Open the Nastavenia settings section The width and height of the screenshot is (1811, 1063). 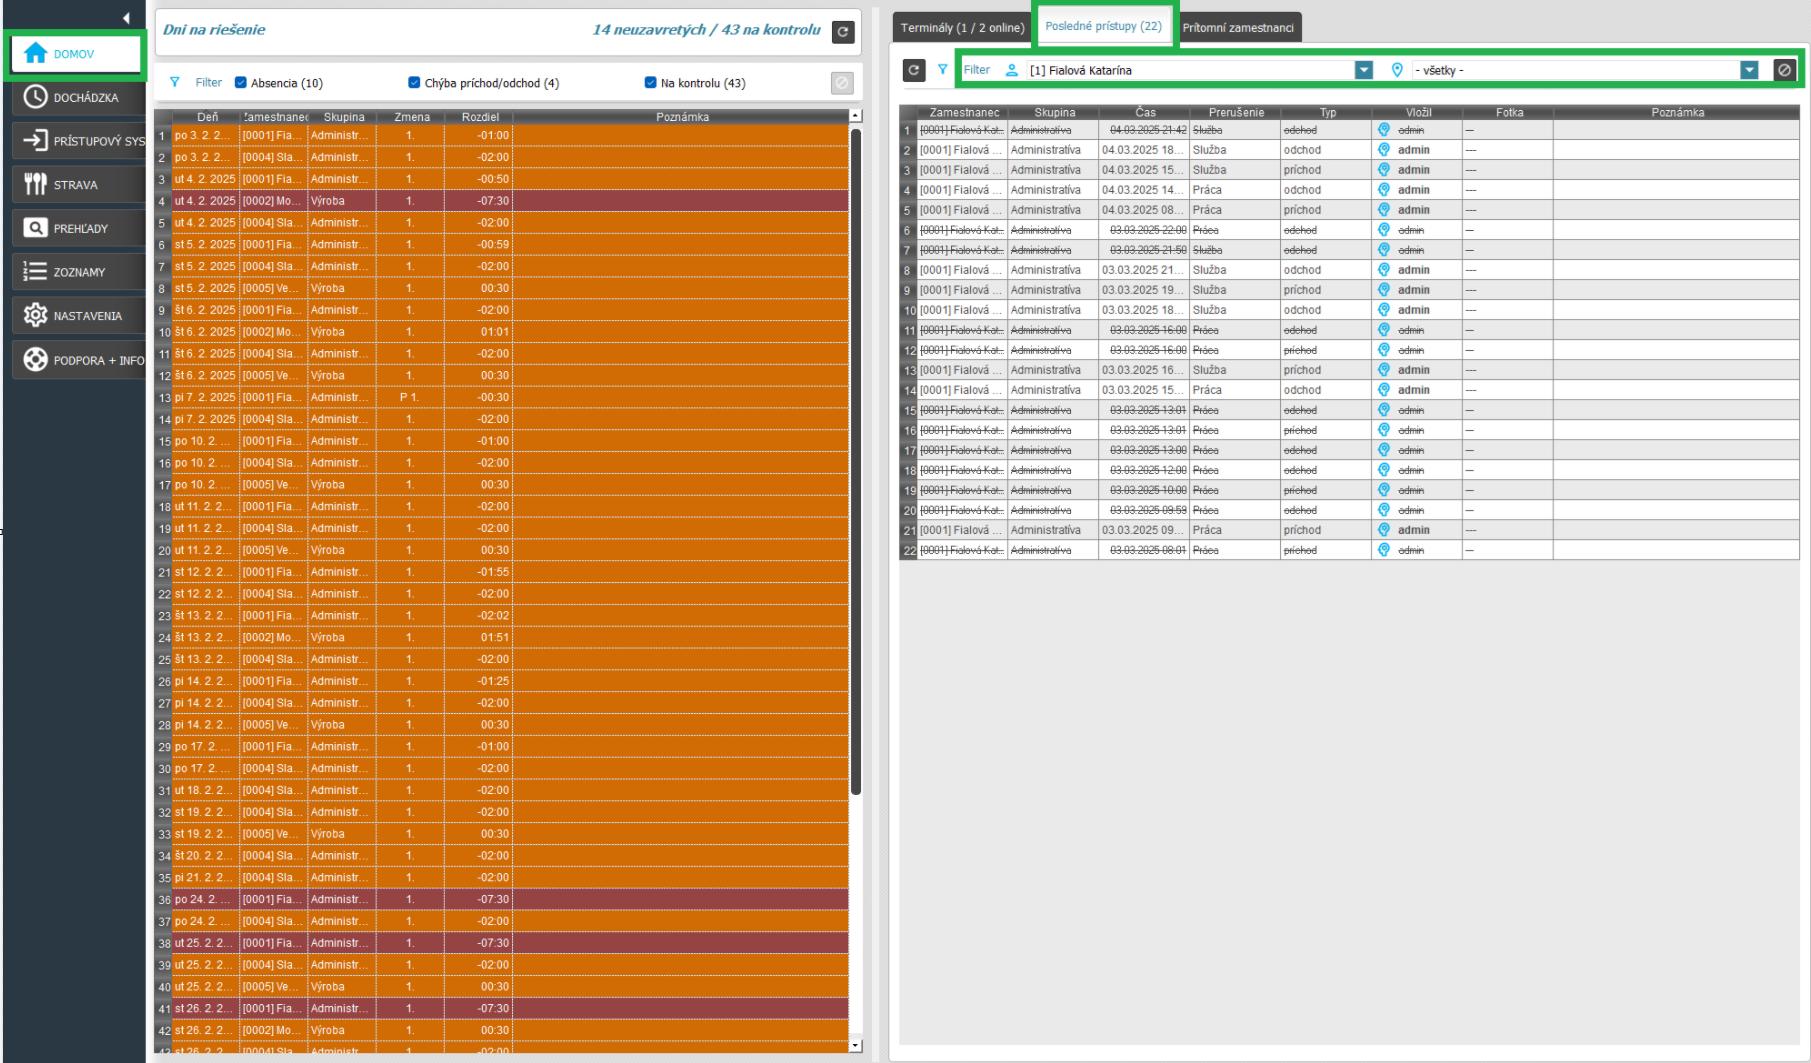click(x=78, y=316)
